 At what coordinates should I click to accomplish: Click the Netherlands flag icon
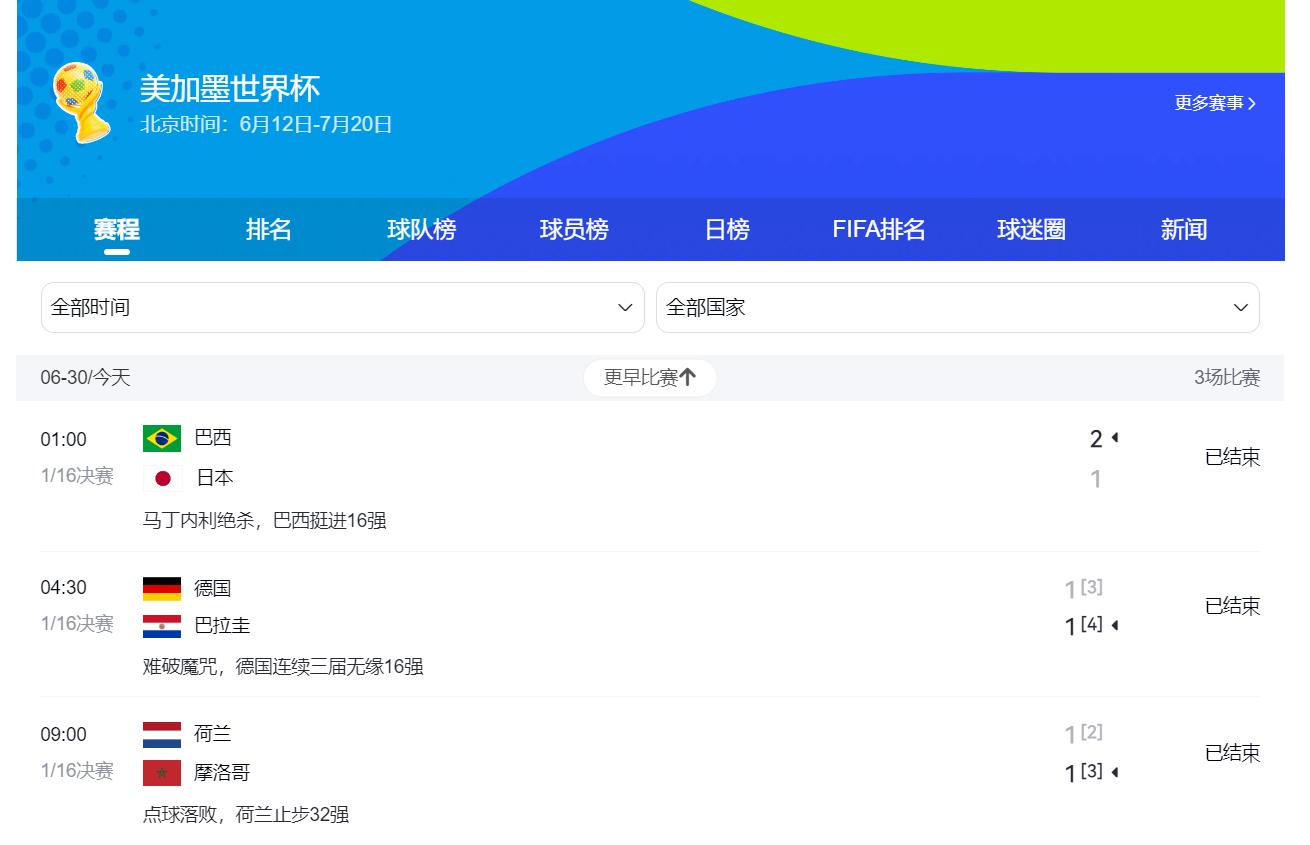[x=162, y=735]
